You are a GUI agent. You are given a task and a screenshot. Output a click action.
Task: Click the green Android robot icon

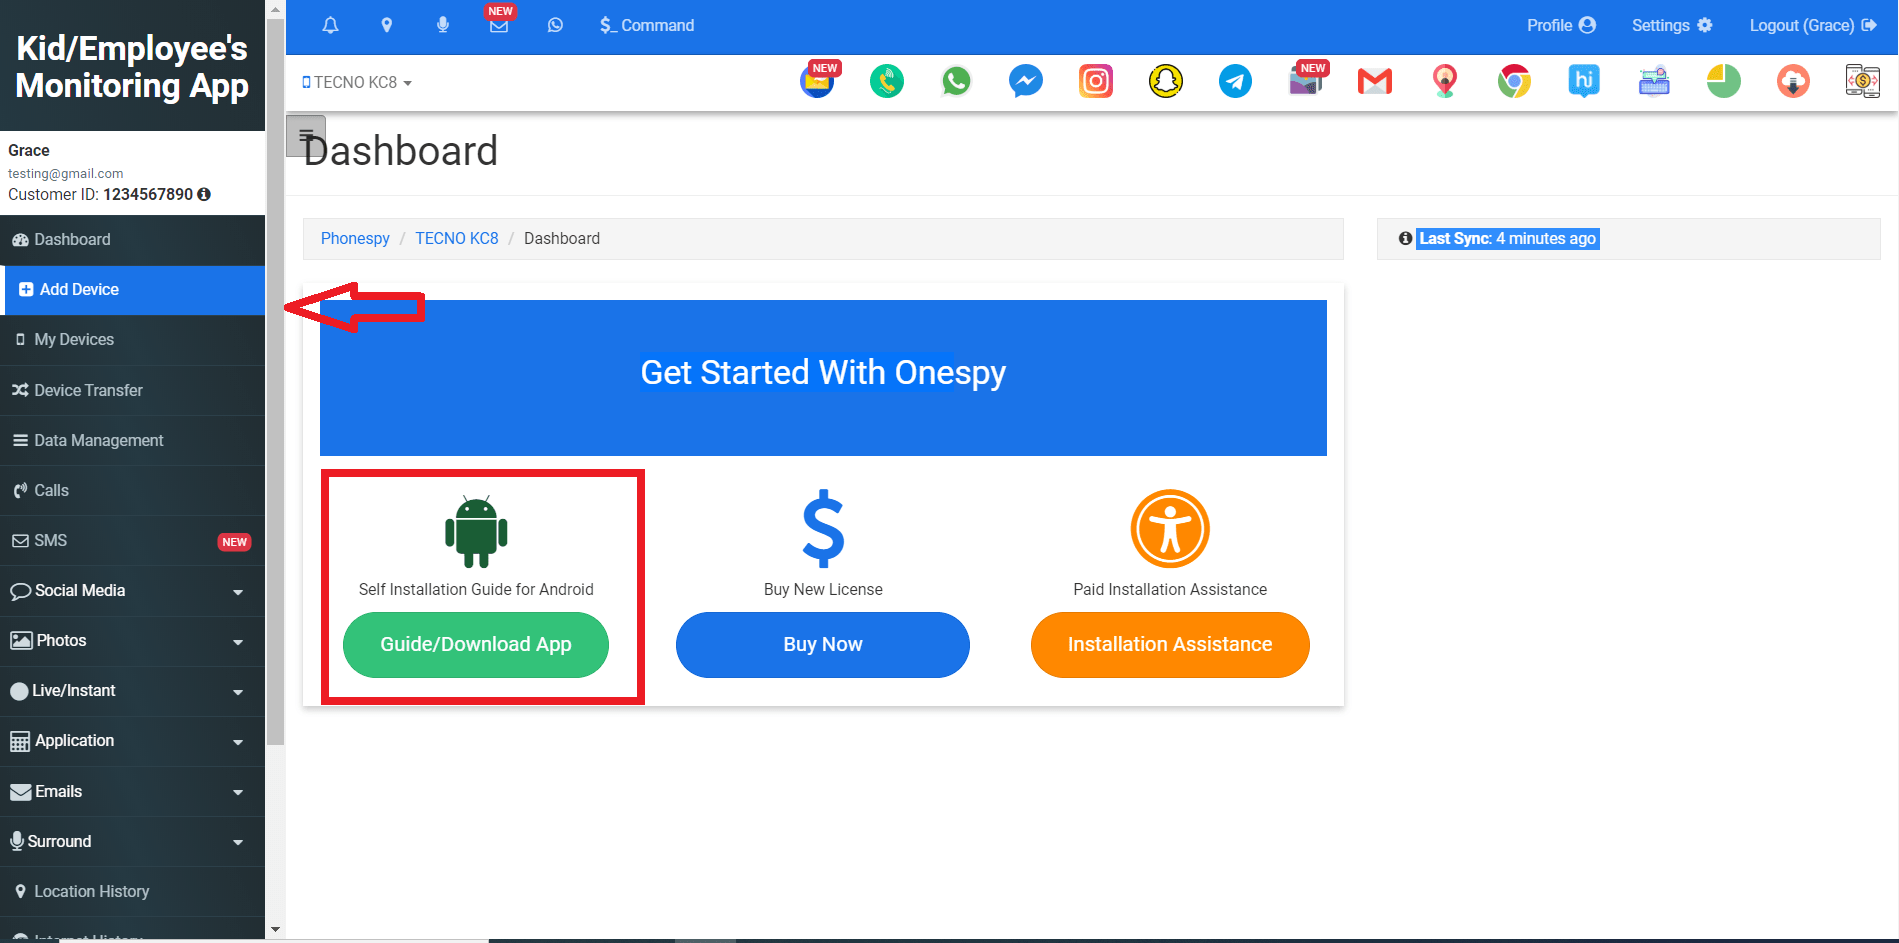point(476,531)
